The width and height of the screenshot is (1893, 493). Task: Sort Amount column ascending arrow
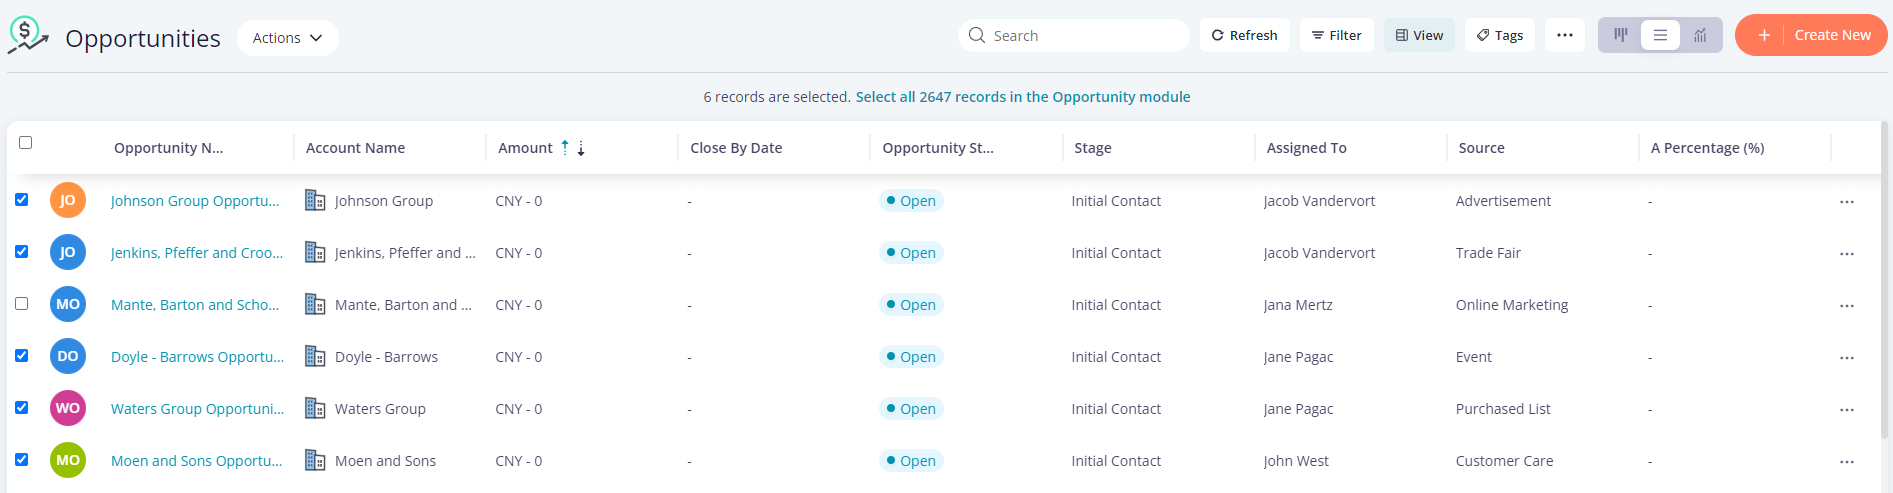tap(565, 147)
